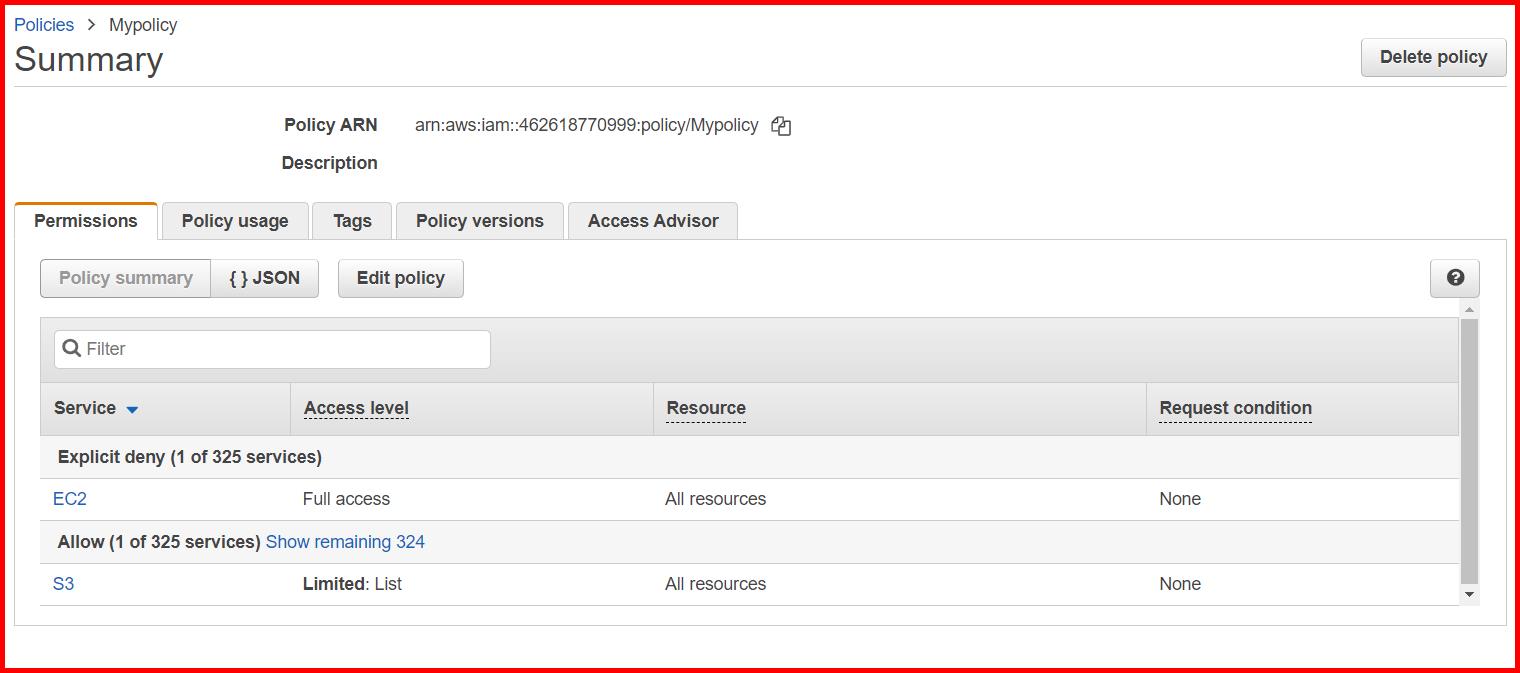Open the Policy versions tab
This screenshot has height=673, width=1520.
coord(479,220)
